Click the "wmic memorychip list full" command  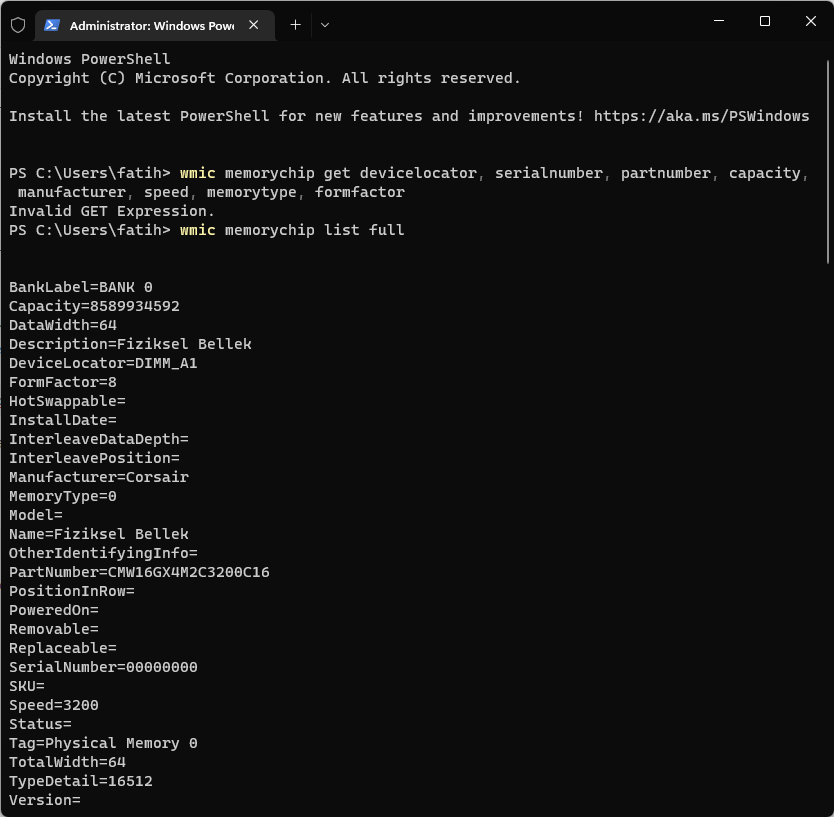click(292, 230)
